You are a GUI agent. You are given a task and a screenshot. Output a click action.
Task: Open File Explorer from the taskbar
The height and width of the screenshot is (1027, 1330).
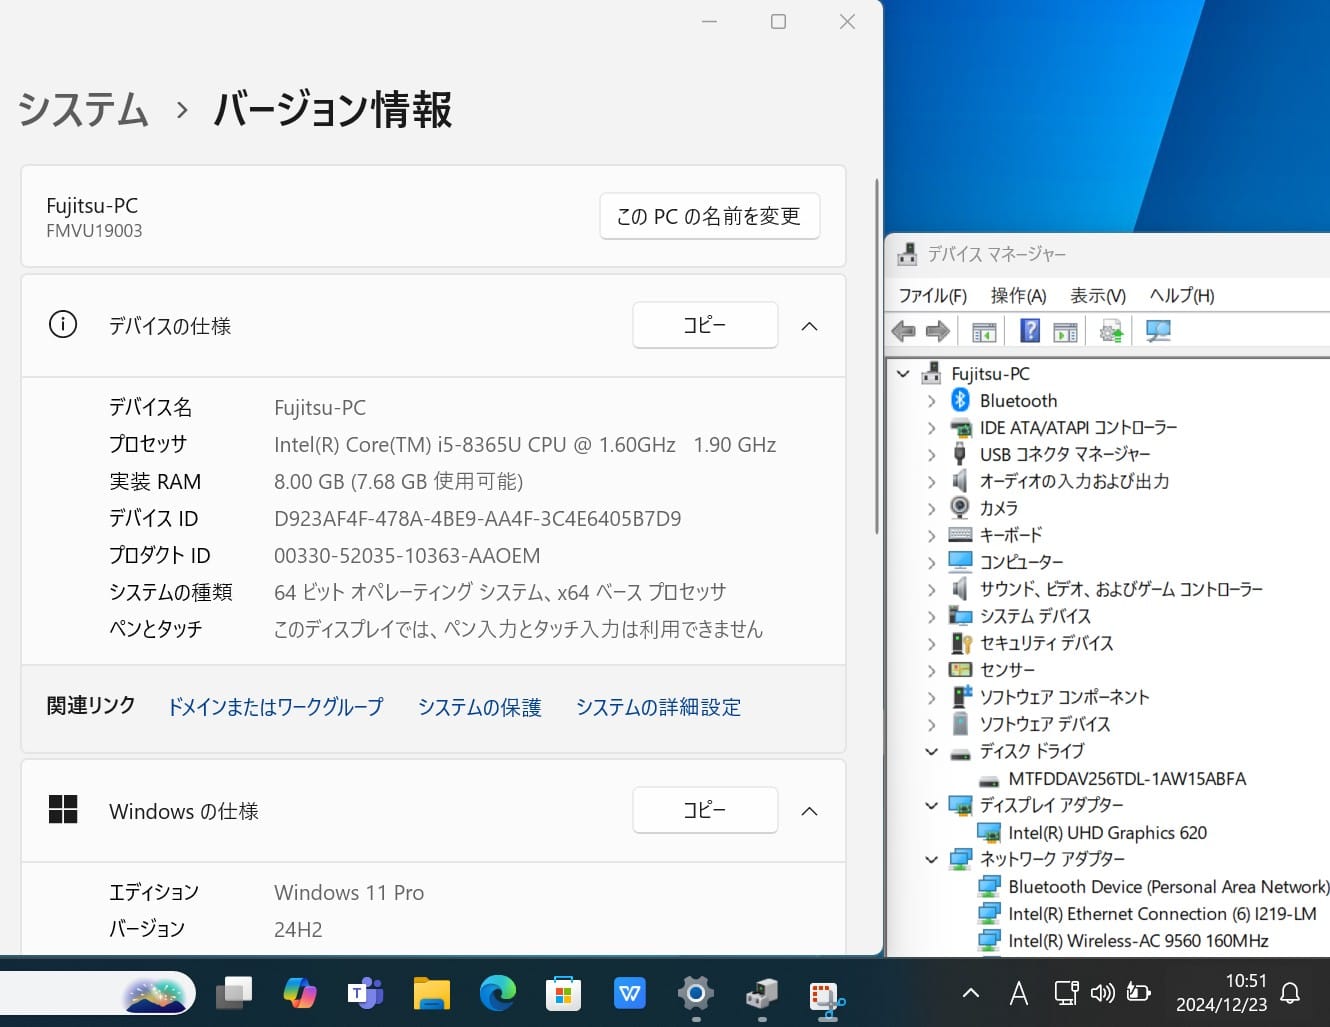(432, 993)
